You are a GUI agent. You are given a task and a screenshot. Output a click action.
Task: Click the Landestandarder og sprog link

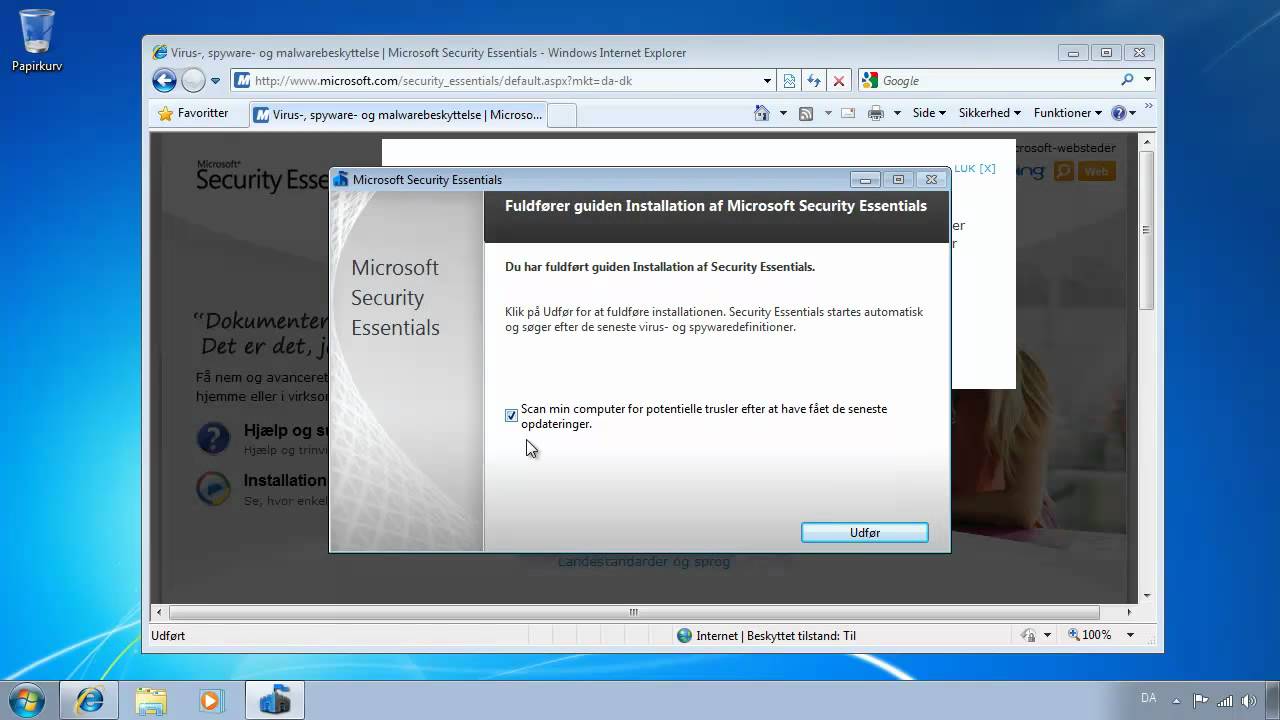pyautogui.click(x=643, y=561)
